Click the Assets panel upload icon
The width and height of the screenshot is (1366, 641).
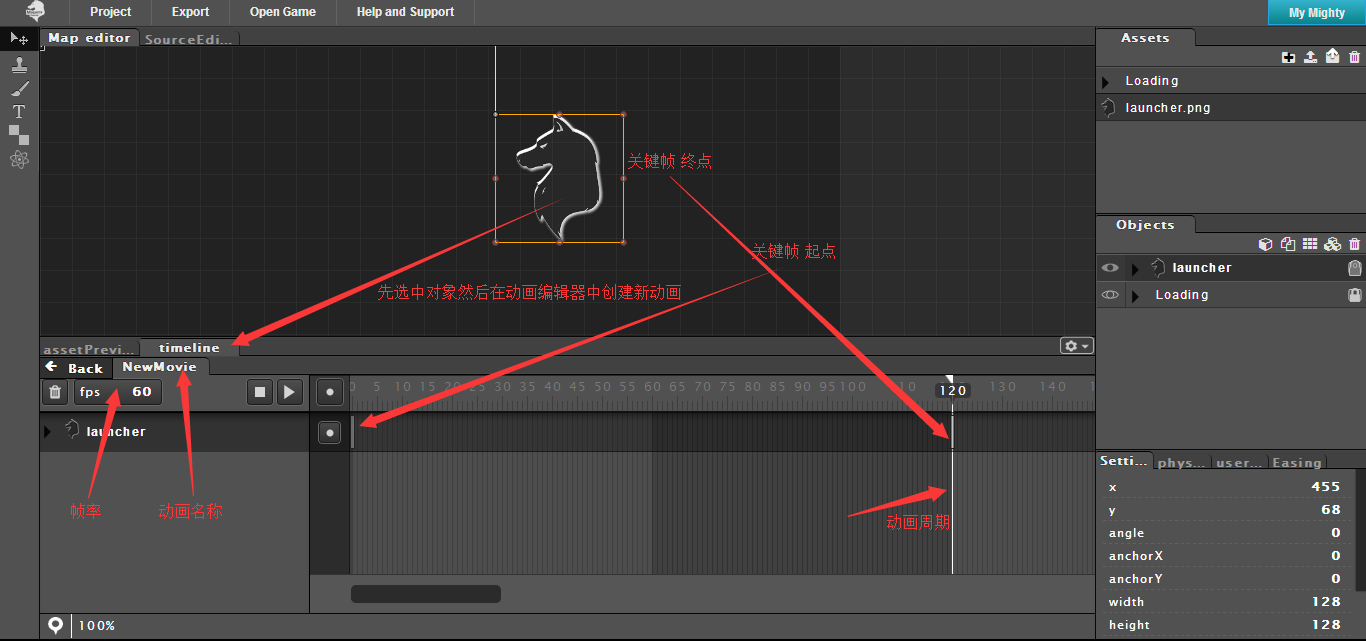[1310, 57]
